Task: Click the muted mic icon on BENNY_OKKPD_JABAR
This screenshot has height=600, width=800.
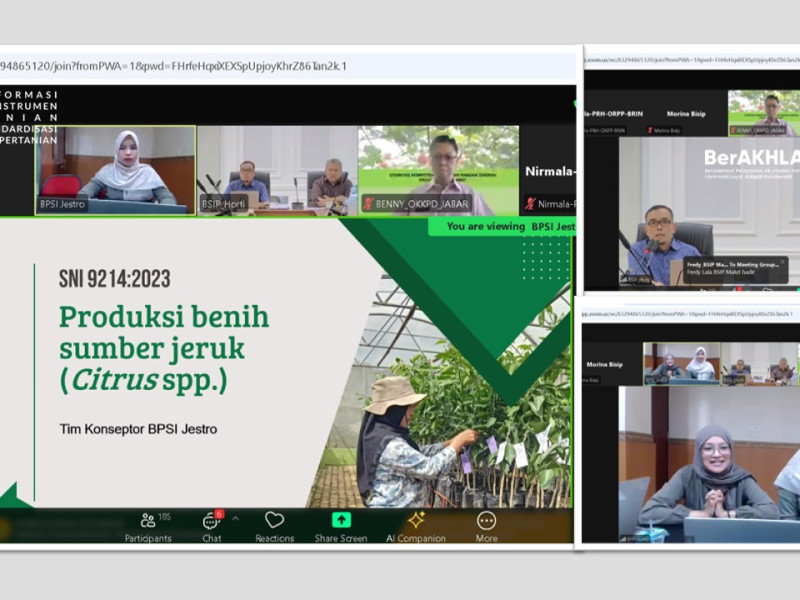Action: click(368, 204)
